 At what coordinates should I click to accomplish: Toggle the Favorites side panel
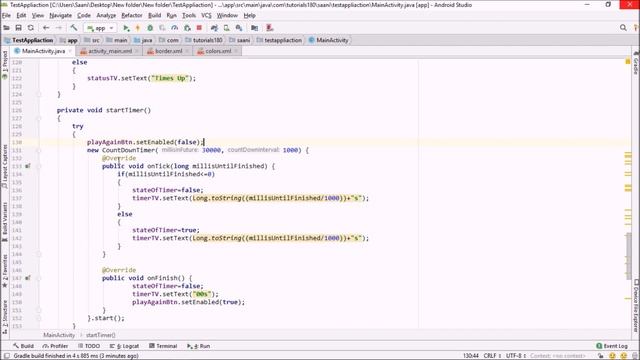coord(4,271)
